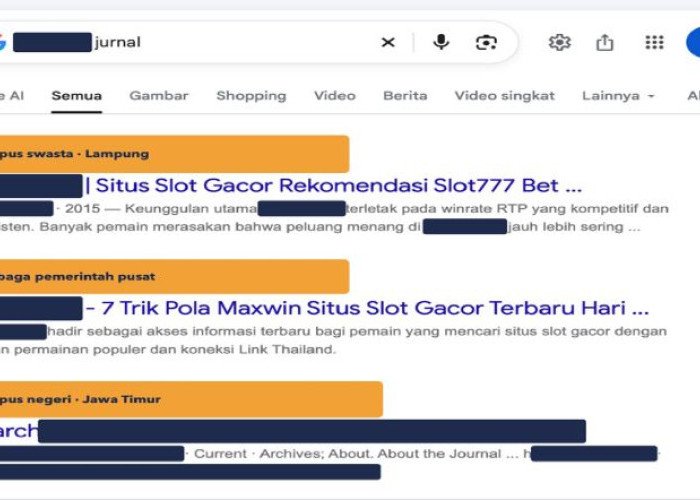Switch to the Semua tab

pyautogui.click(x=77, y=96)
